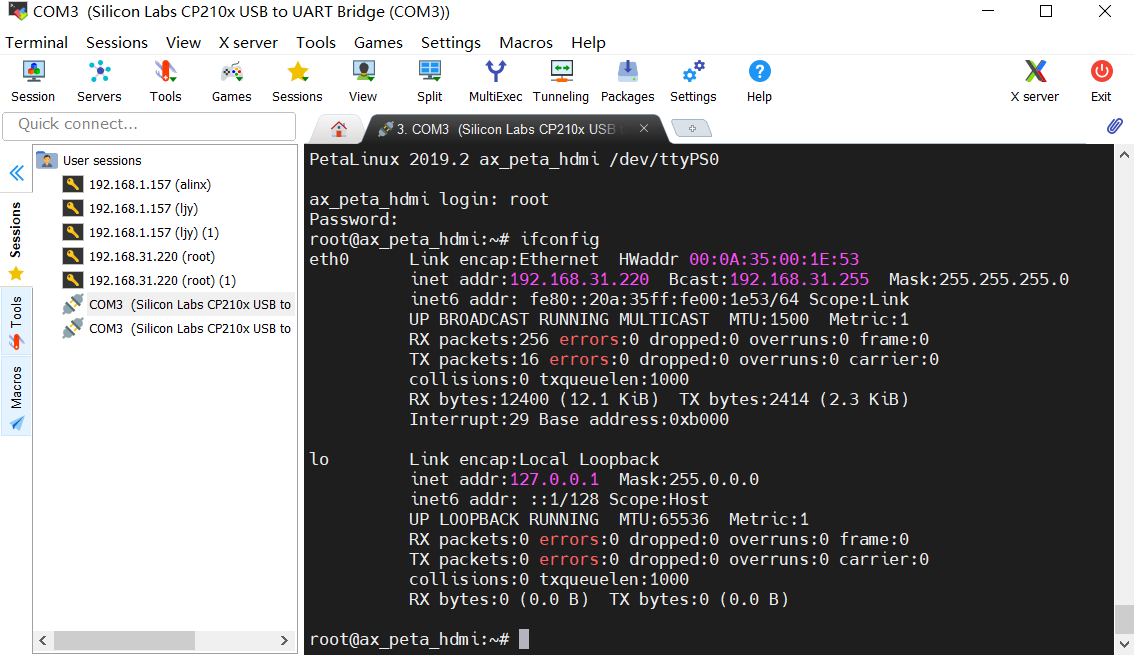Switch to the home tab
The width and height of the screenshot is (1134, 659).
[338, 128]
